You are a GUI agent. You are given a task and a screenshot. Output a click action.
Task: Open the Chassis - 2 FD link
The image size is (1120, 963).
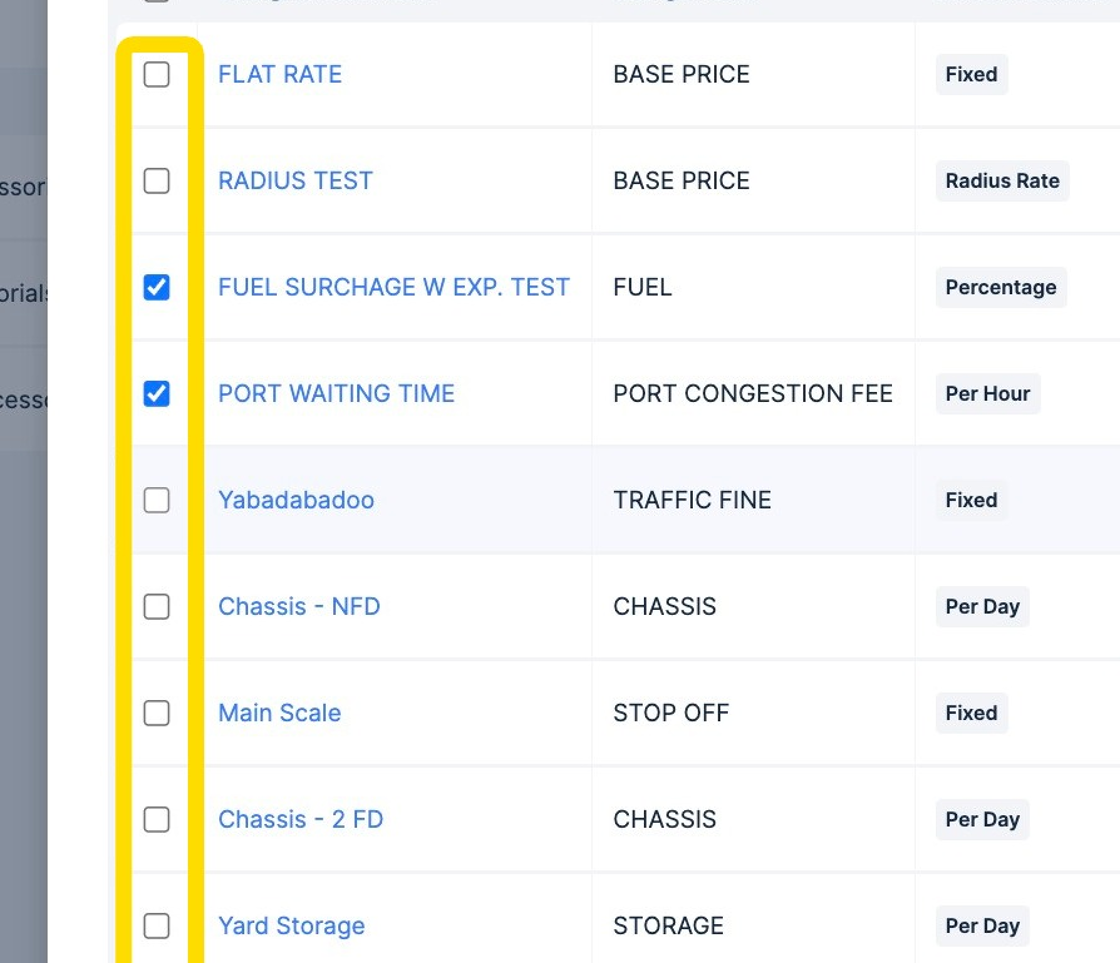[x=301, y=819]
